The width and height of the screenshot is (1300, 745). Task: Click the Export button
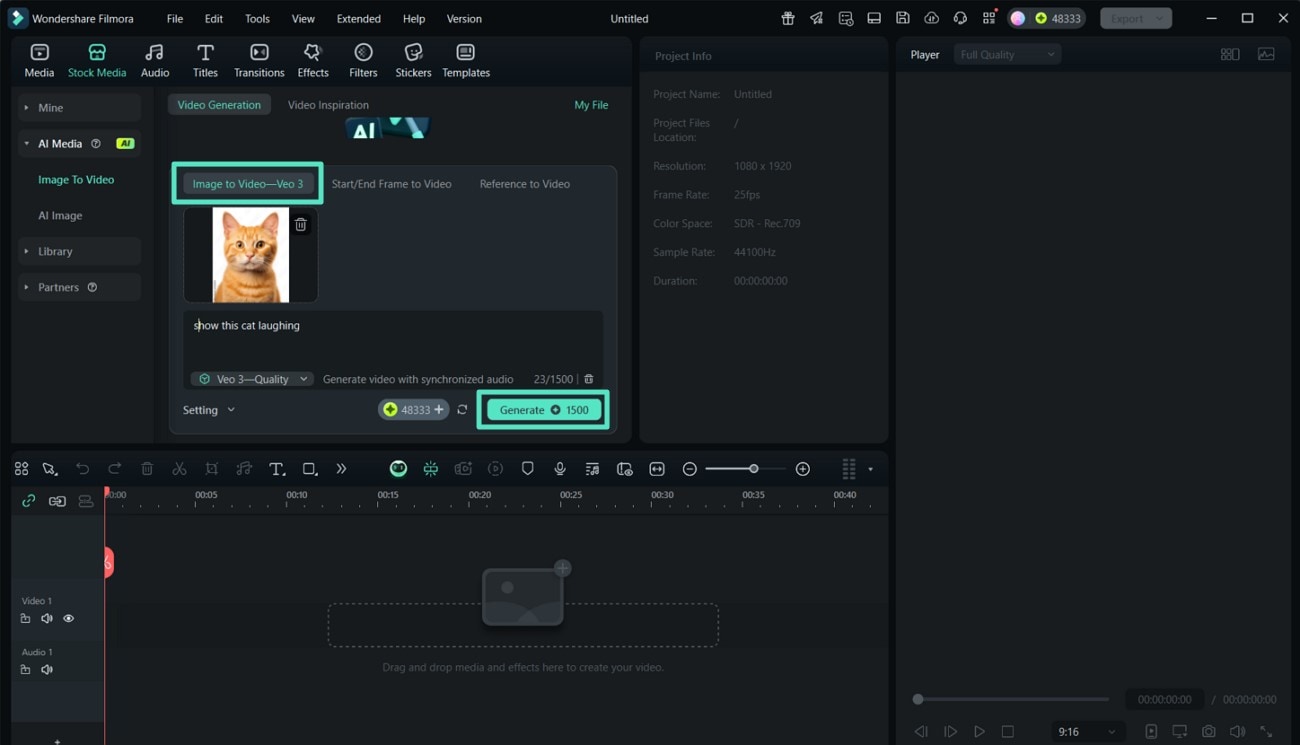pyautogui.click(x=1136, y=18)
